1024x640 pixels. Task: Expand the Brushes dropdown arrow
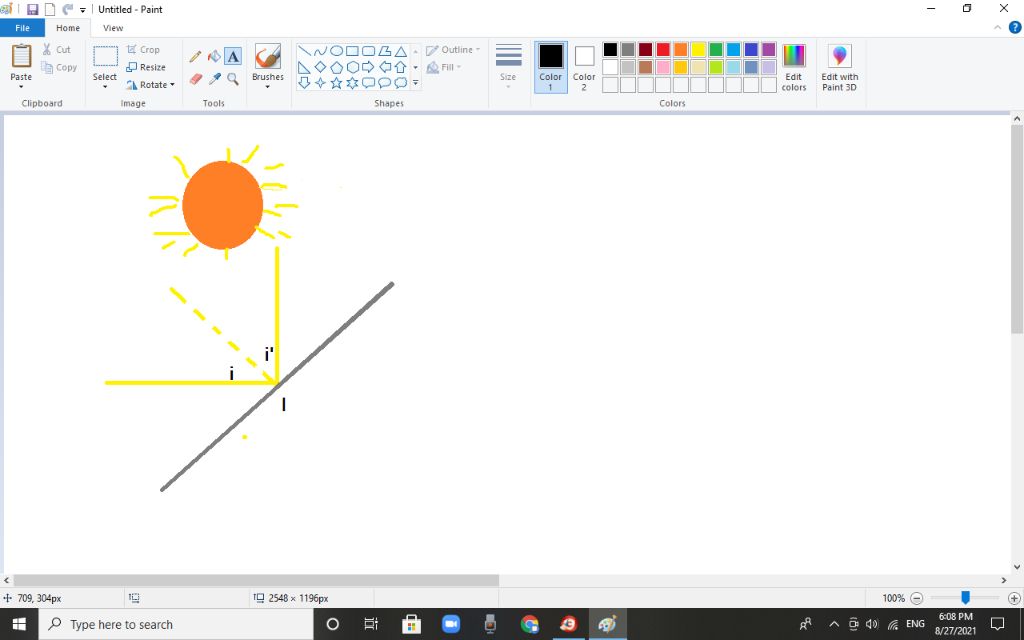point(268,87)
